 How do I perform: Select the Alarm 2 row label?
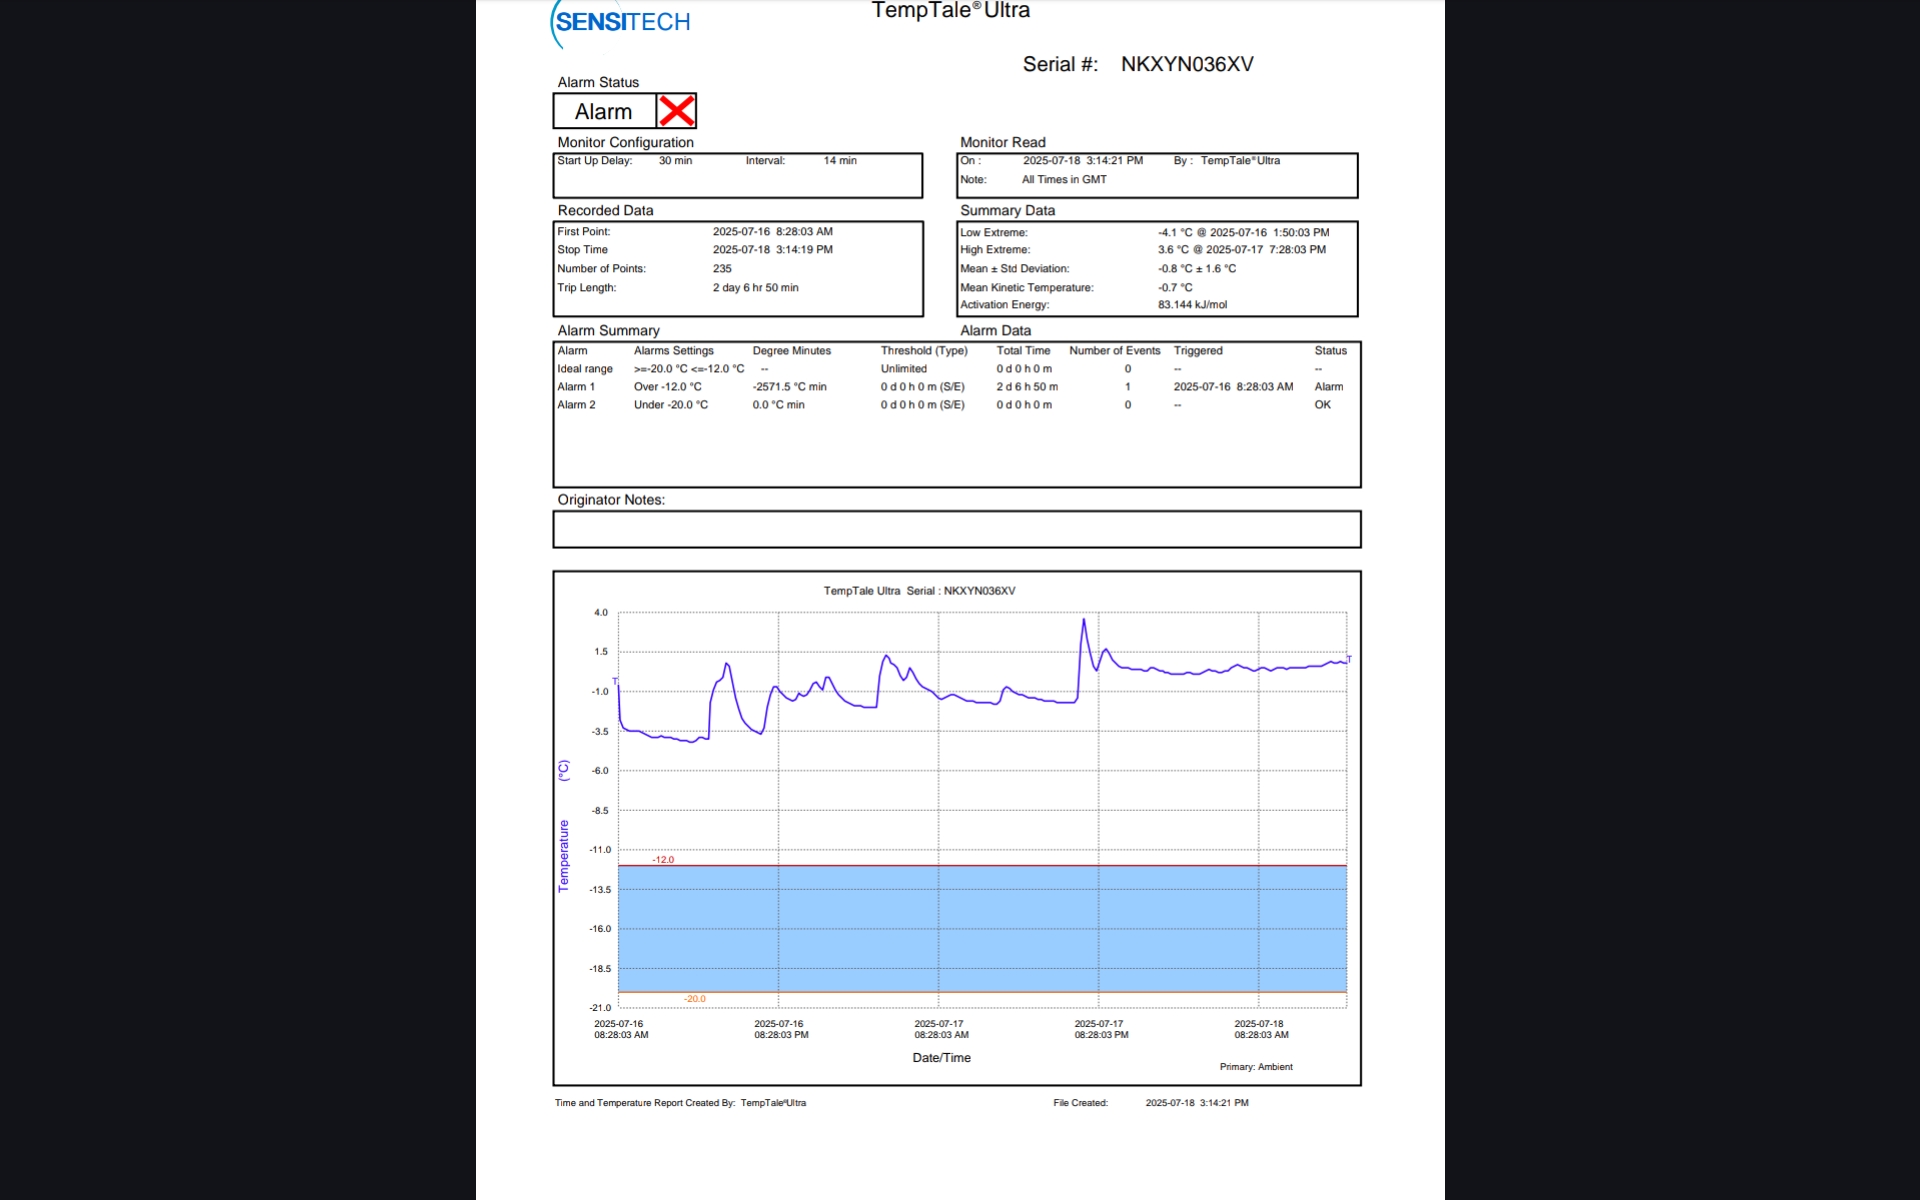(576, 405)
